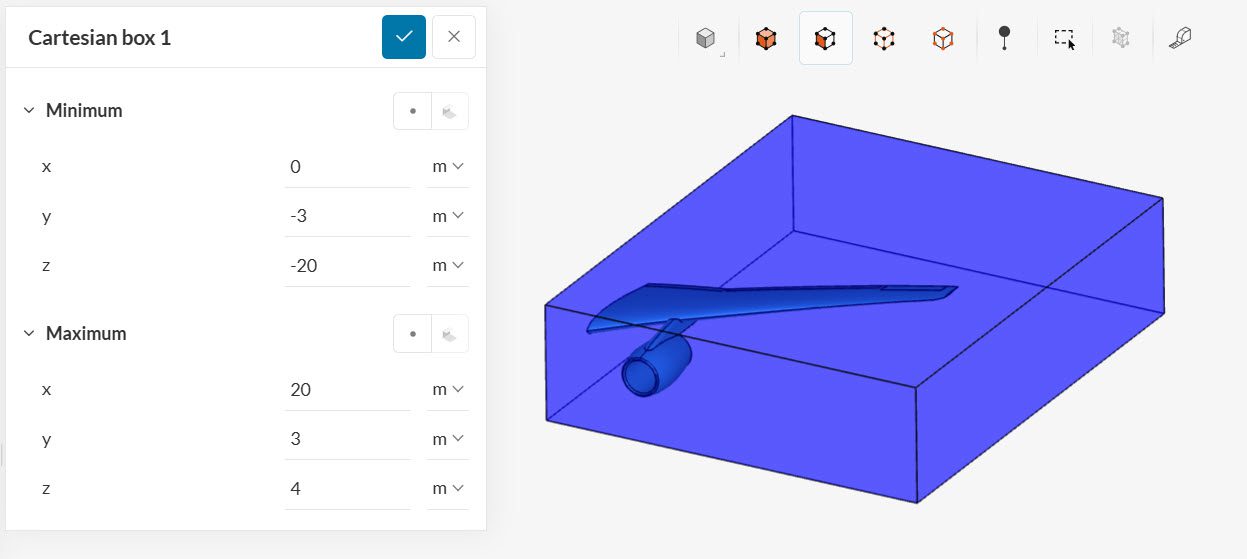Select the tape measure tool
The image size is (1247, 559).
(x=1180, y=39)
